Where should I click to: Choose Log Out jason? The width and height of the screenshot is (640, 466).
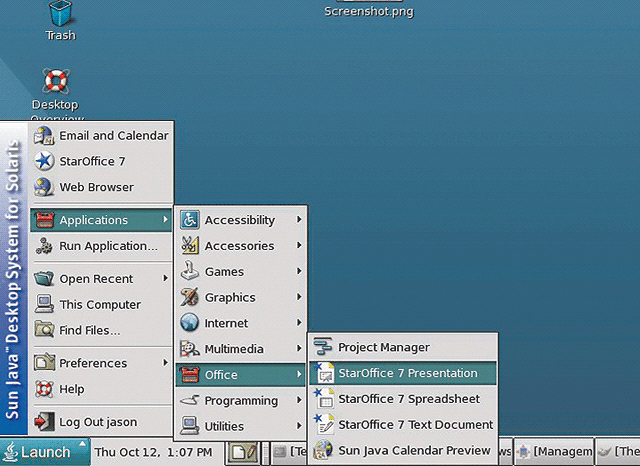(x=101, y=422)
